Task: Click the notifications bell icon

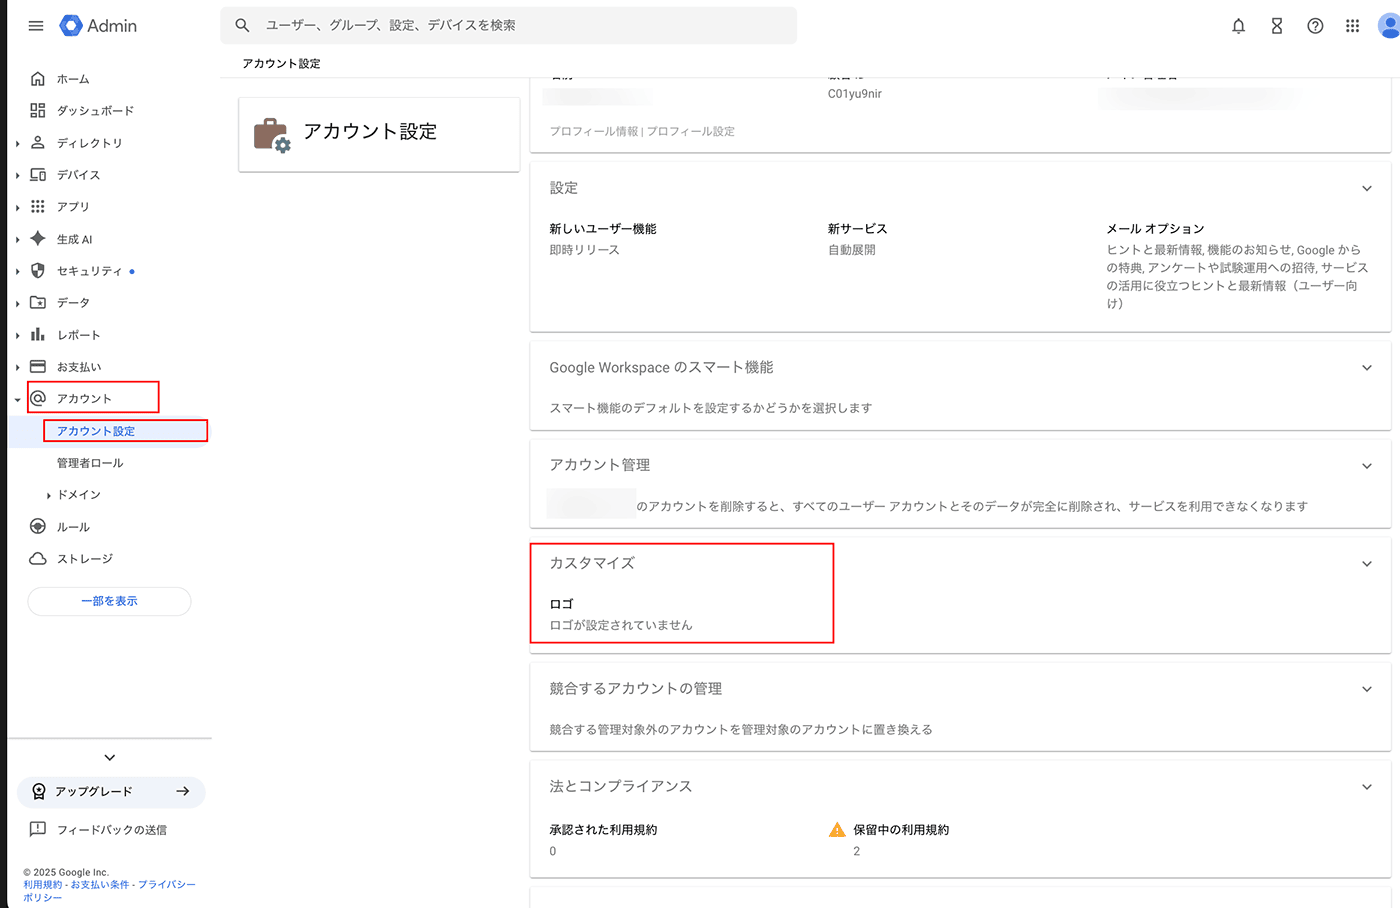Action: (1238, 26)
